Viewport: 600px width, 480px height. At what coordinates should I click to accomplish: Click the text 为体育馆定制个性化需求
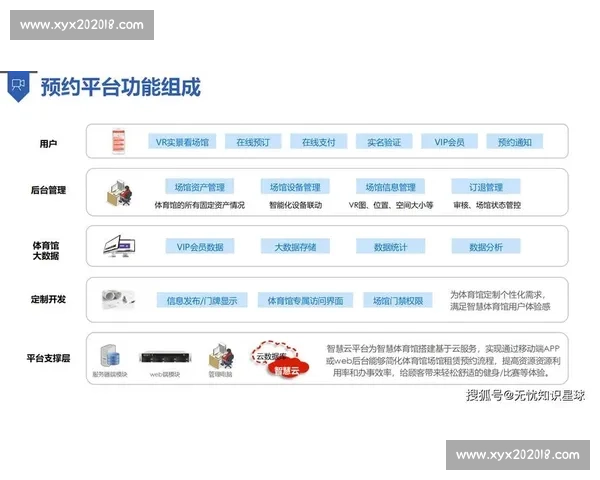(497, 294)
